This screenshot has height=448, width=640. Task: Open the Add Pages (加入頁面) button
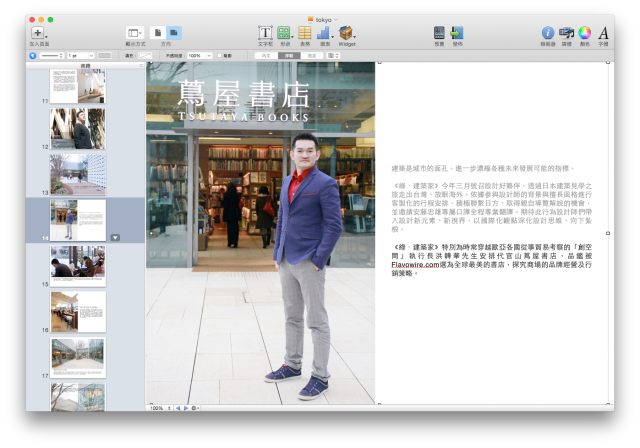(x=38, y=33)
